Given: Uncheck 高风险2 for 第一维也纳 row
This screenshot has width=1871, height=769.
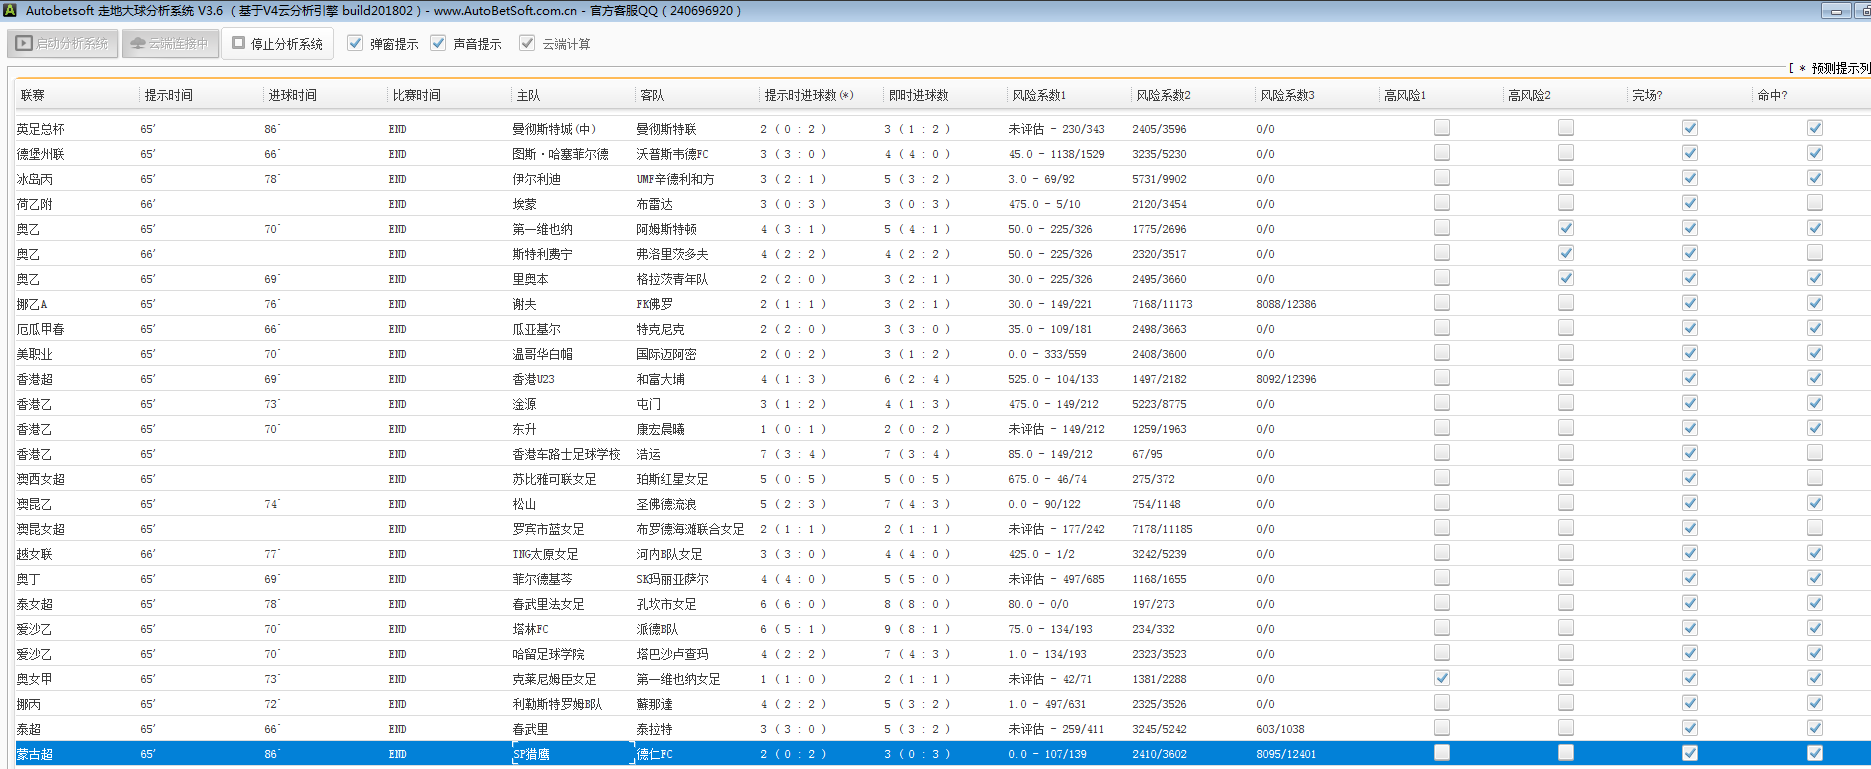Looking at the screenshot, I should (x=1566, y=228).
